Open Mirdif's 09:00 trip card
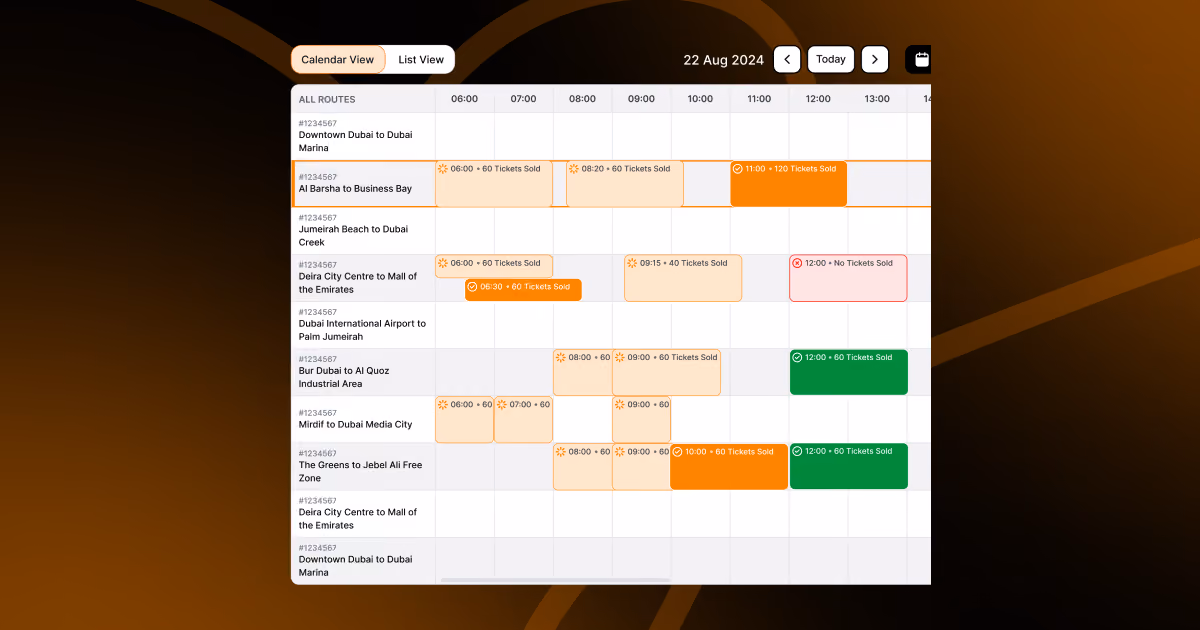 point(641,419)
